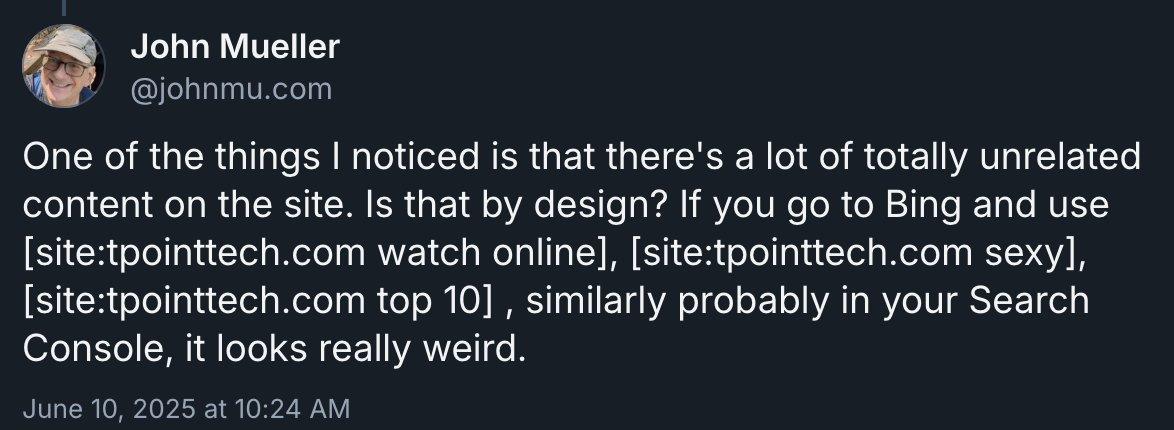This screenshot has width=1174, height=430.
Task: Click the word "Bing" in the post
Action: [923, 206]
